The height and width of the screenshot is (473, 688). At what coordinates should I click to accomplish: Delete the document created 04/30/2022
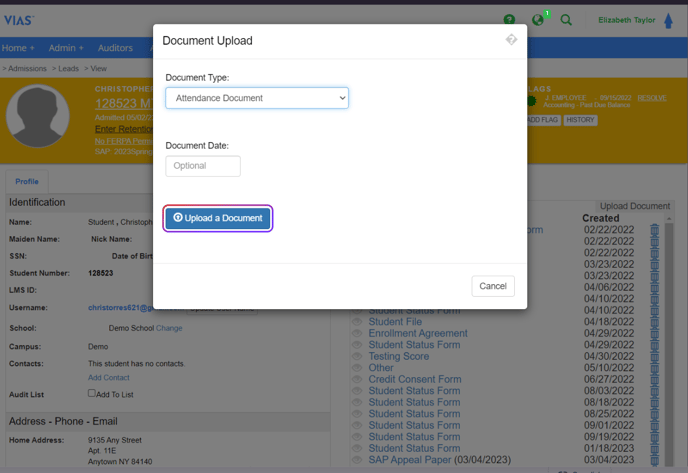[654, 356]
